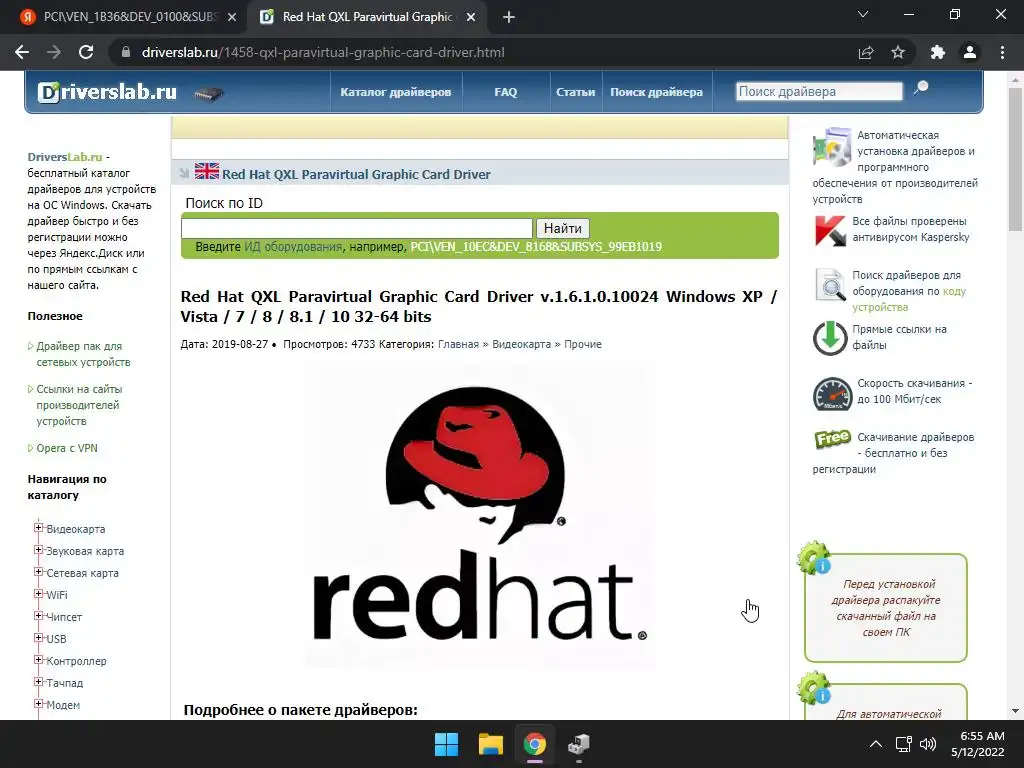Expand the Звуковая карта tree node

coord(39,550)
